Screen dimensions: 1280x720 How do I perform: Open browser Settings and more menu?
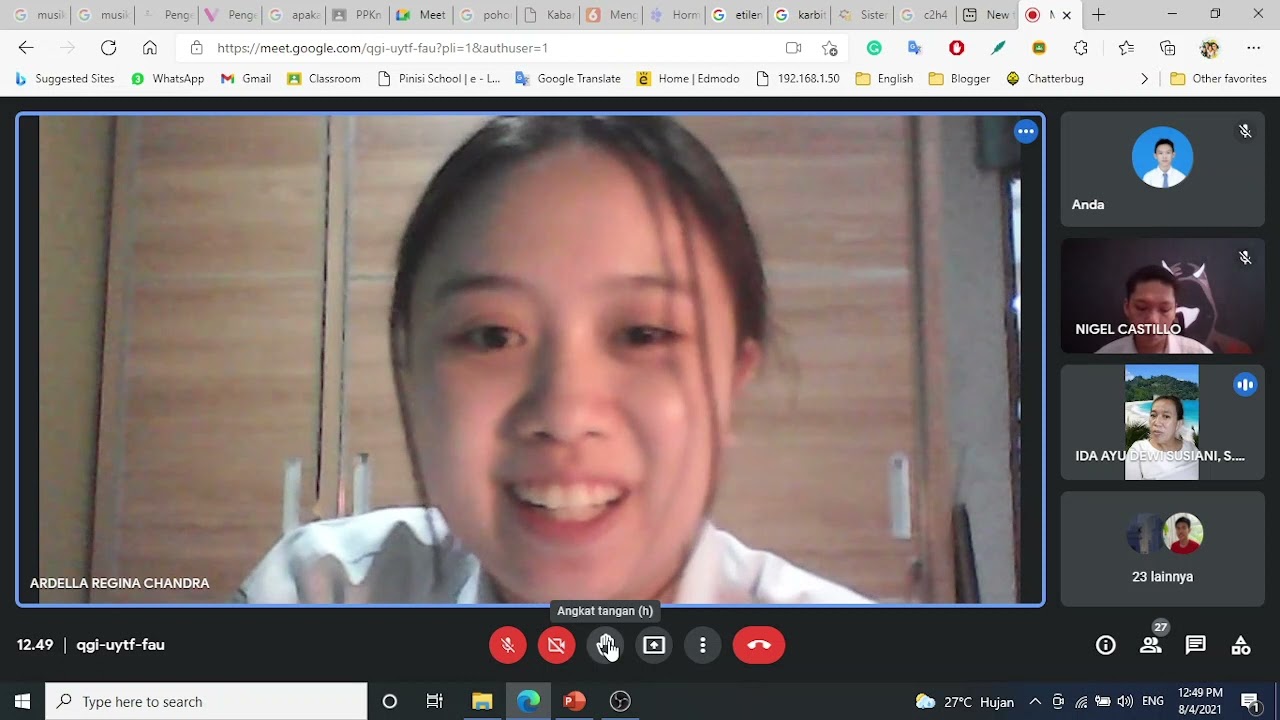1253,48
